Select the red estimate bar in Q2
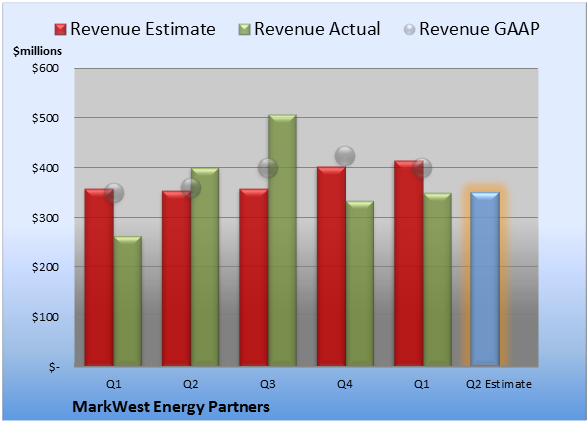This screenshot has width=588, height=422. (176, 278)
